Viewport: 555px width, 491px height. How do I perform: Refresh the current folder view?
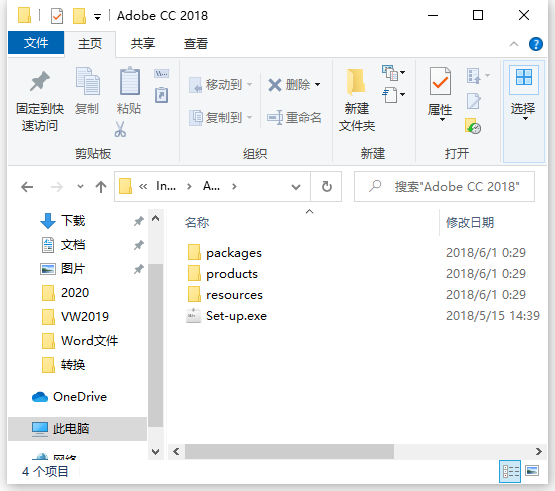point(326,187)
